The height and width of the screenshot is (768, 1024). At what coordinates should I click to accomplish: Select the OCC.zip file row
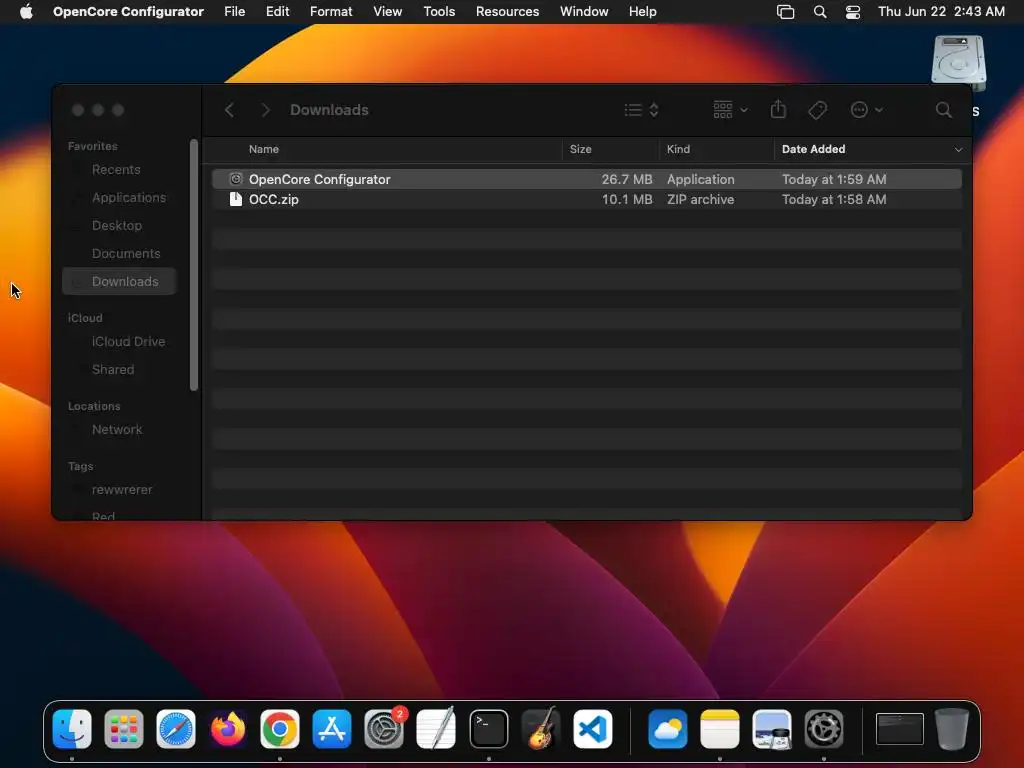pyautogui.click(x=586, y=199)
